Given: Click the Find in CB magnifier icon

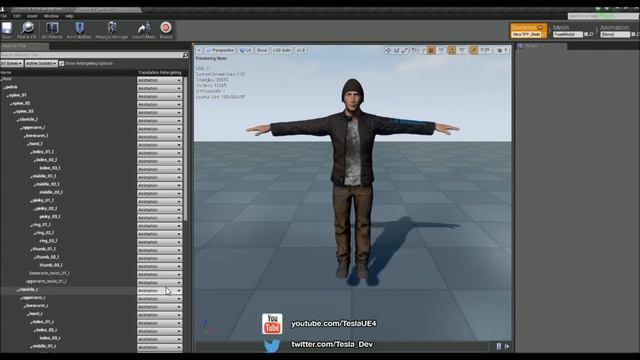Looking at the screenshot, I should coord(27,28).
